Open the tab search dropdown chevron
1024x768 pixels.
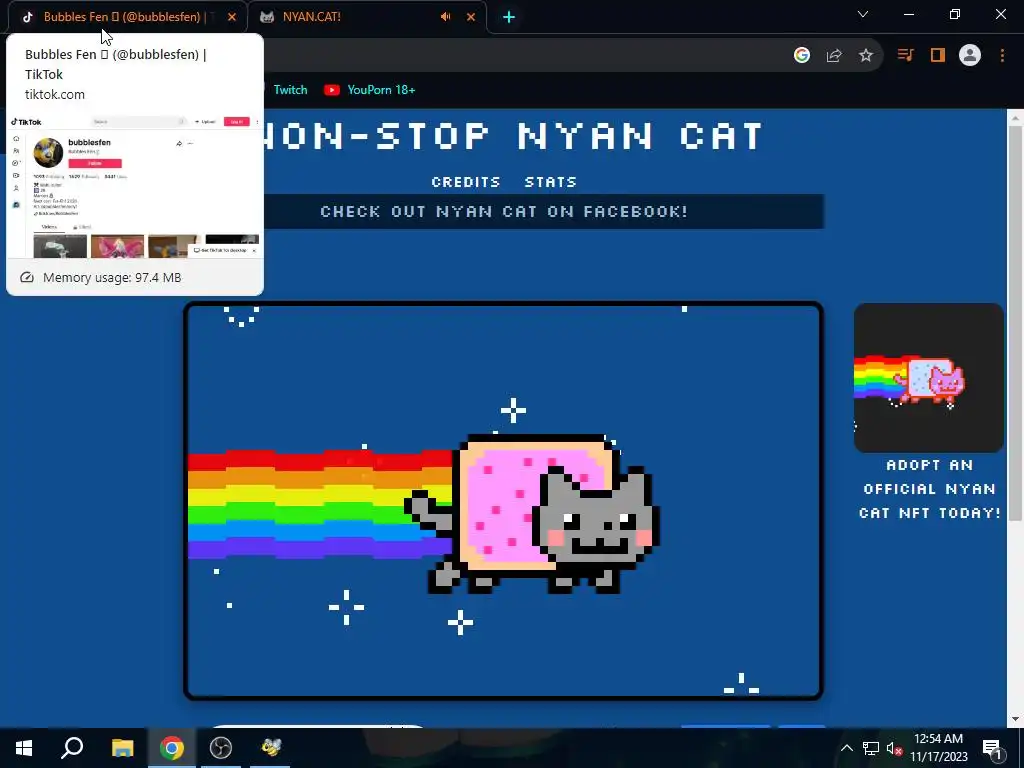point(863,14)
